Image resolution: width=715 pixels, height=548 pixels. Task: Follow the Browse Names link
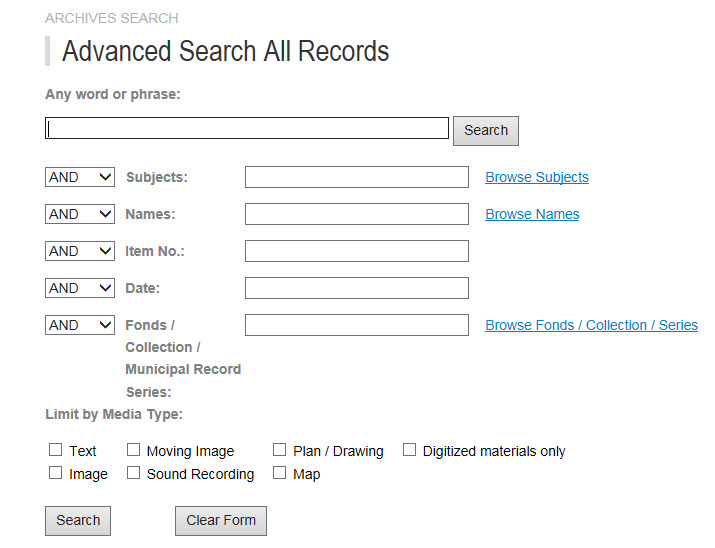[x=532, y=214]
